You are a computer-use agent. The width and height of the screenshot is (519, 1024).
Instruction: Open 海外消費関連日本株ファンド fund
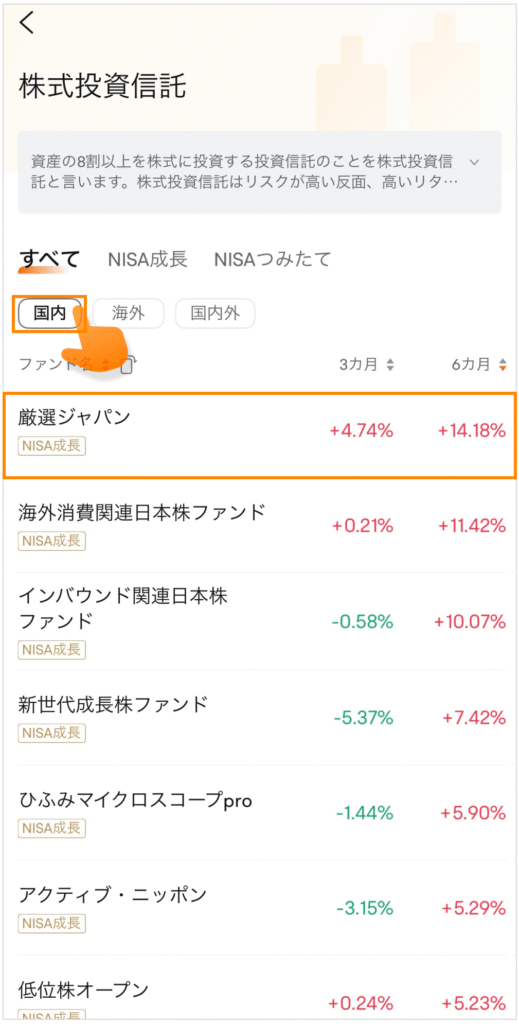[259, 525]
